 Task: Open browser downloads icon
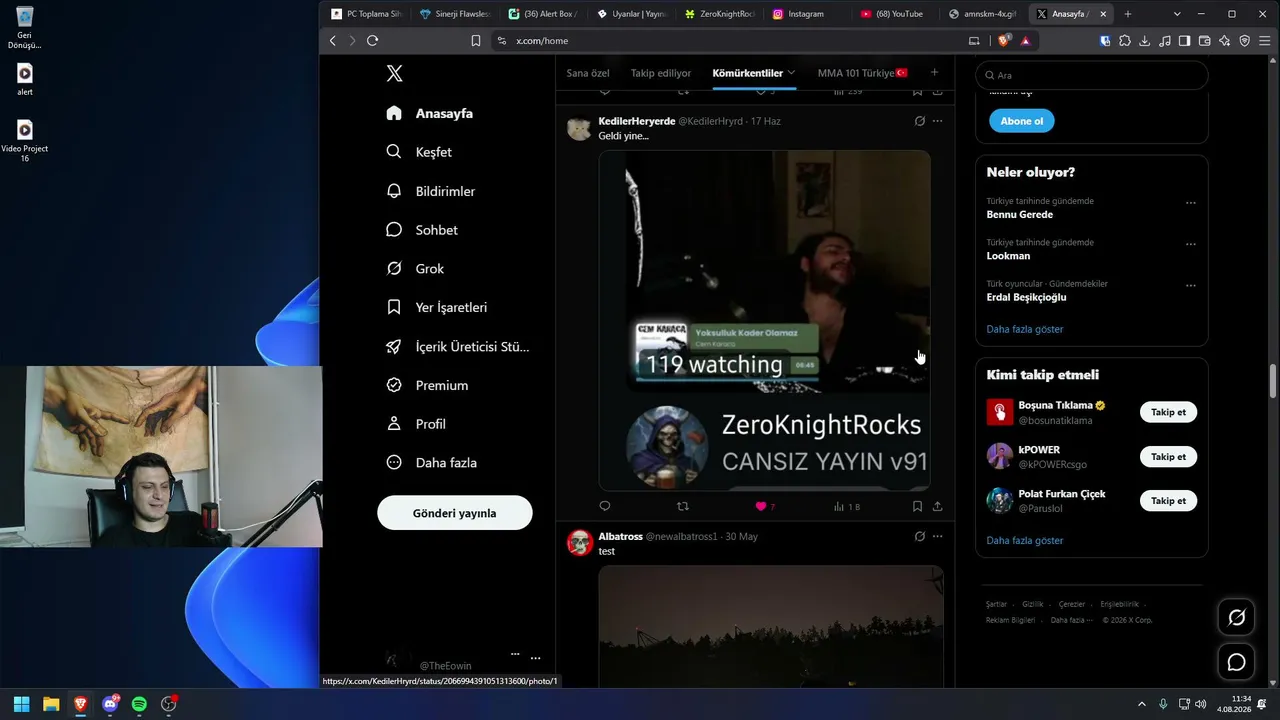tap(1145, 41)
